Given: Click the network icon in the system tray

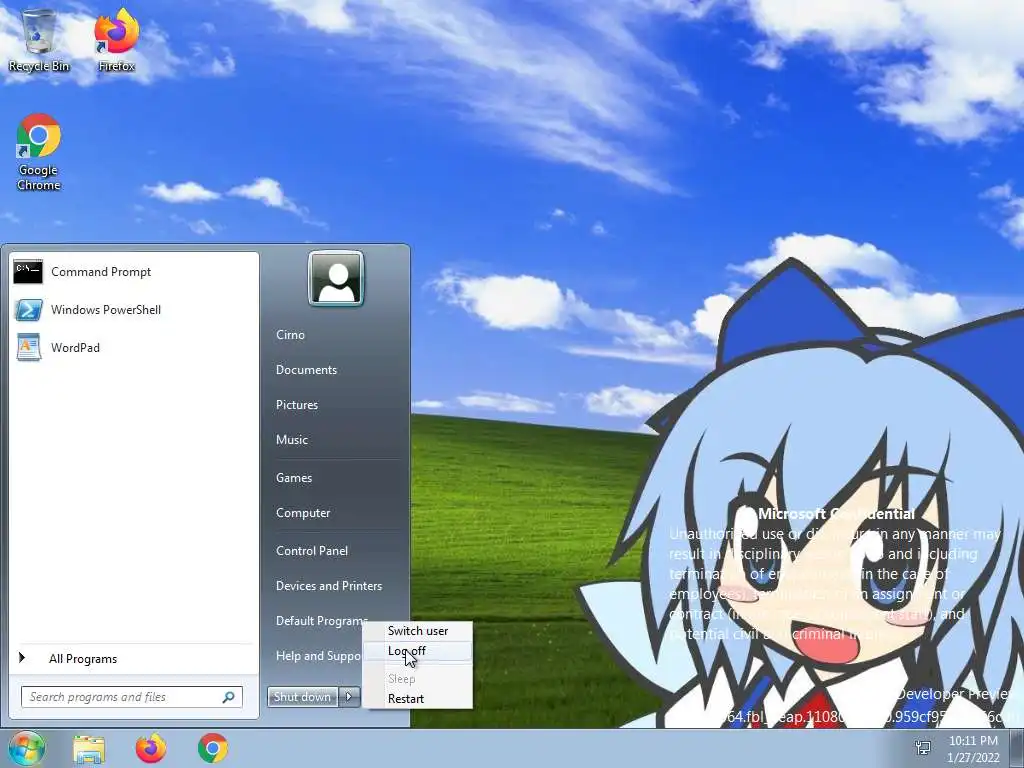Looking at the screenshot, I should point(923,748).
